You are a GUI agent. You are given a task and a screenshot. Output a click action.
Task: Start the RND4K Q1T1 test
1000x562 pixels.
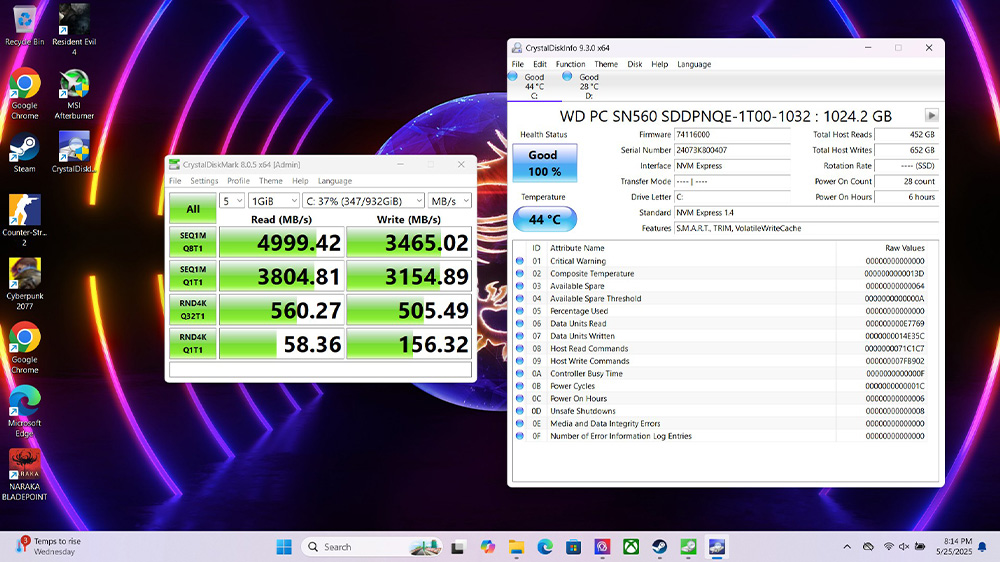point(193,344)
